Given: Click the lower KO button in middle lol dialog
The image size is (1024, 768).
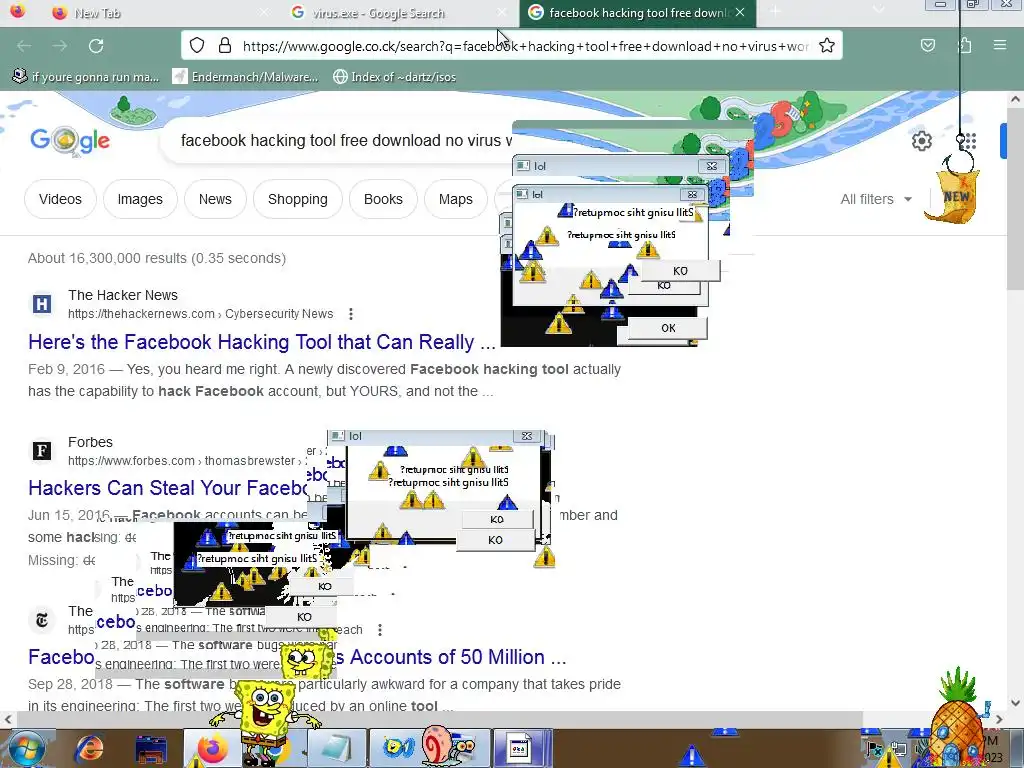Looking at the screenshot, I should pyautogui.click(x=495, y=540).
